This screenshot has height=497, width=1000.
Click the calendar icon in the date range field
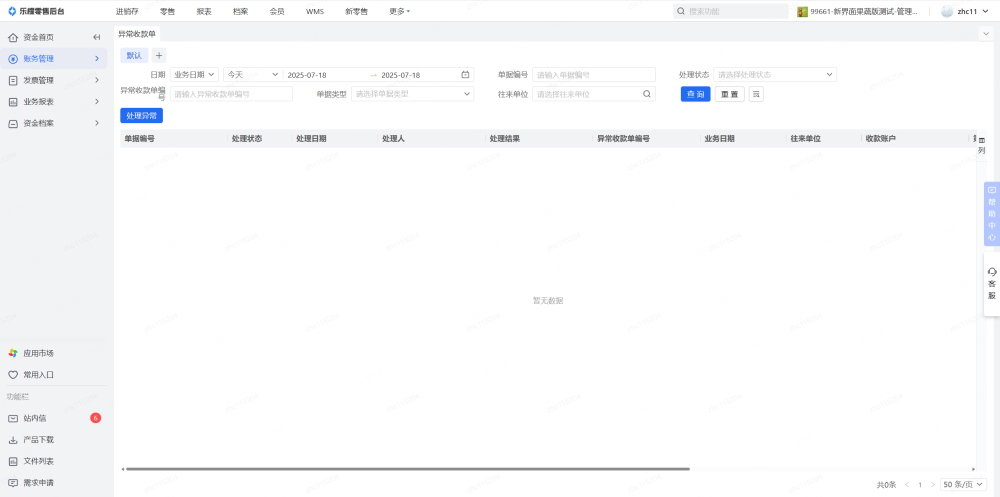click(465, 75)
